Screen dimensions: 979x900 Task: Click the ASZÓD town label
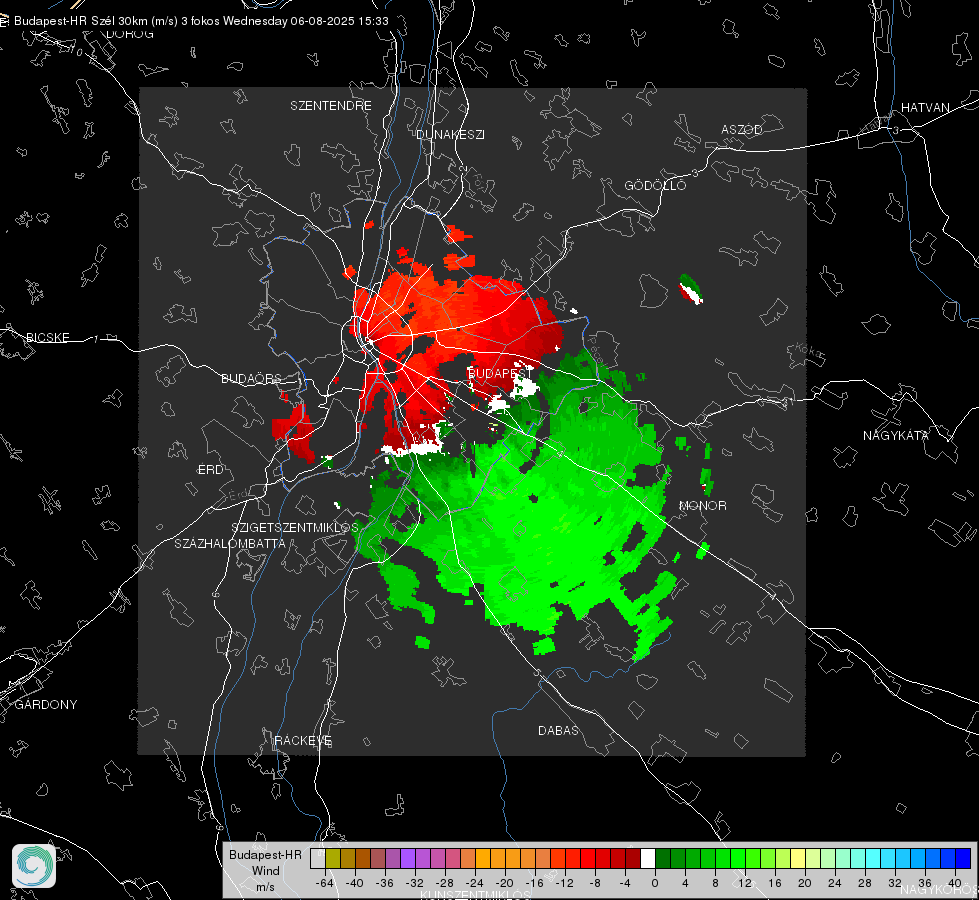point(742,129)
